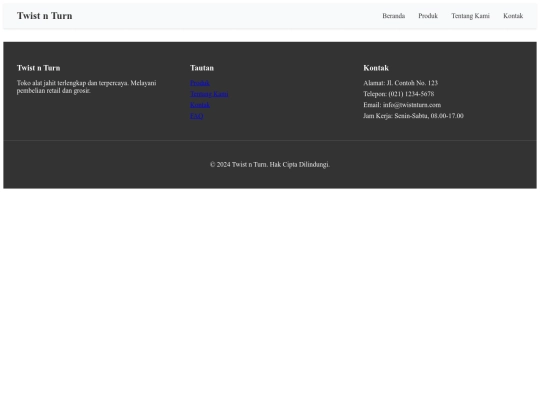The height and width of the screenshot is (405, 540).
Task: Open Tentang Kami in the top navigation
Action: (470, 16)
